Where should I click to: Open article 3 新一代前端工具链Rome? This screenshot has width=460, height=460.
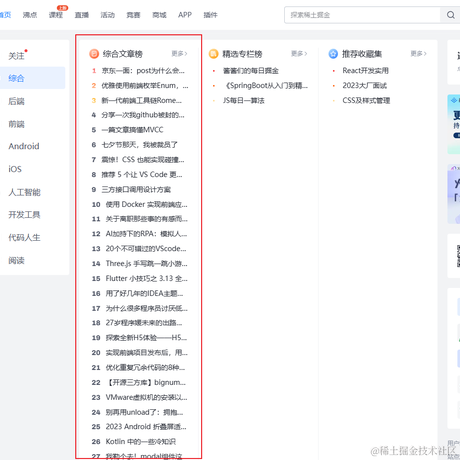pos(142,100)
